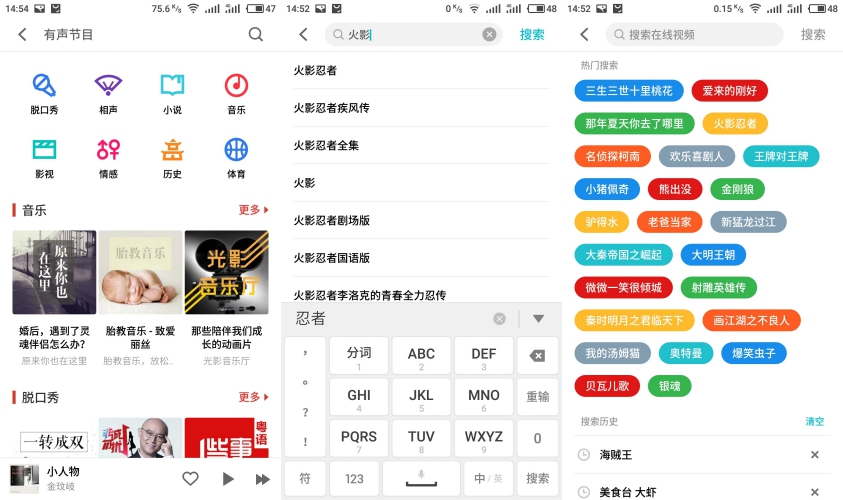Select the hot search tag 三生三世十里桃花
843x500 pixels.
click(x=629, y=91)
